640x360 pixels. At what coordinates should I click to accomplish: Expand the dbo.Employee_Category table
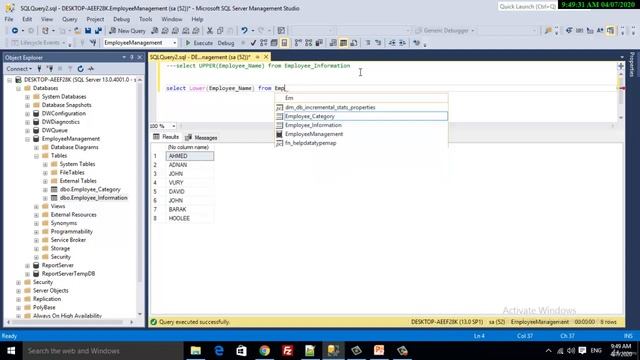[45, 190]
